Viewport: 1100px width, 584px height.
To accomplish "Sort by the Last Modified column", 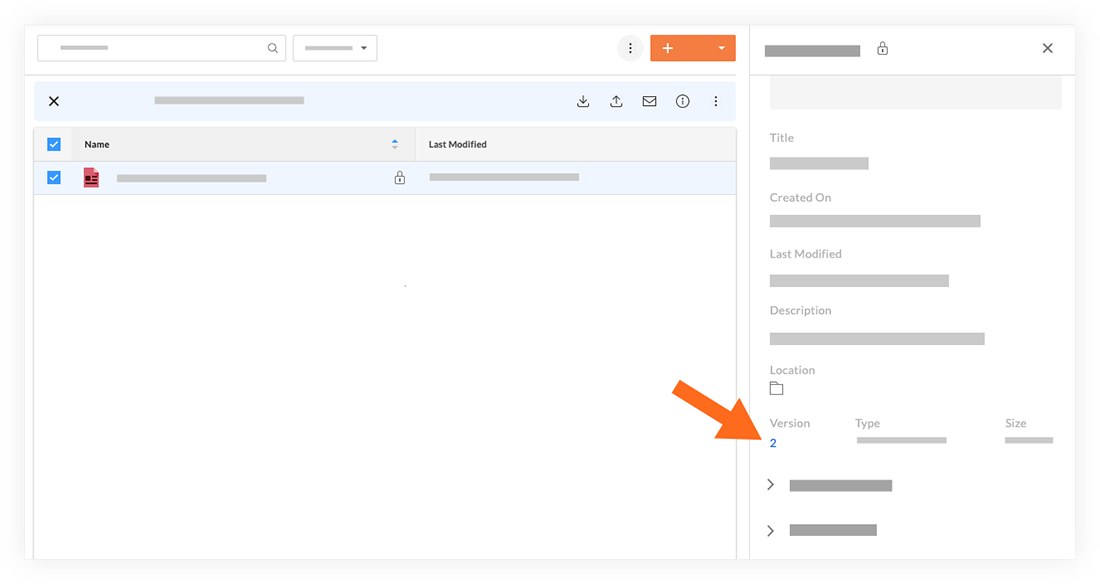I will (457, 144).
